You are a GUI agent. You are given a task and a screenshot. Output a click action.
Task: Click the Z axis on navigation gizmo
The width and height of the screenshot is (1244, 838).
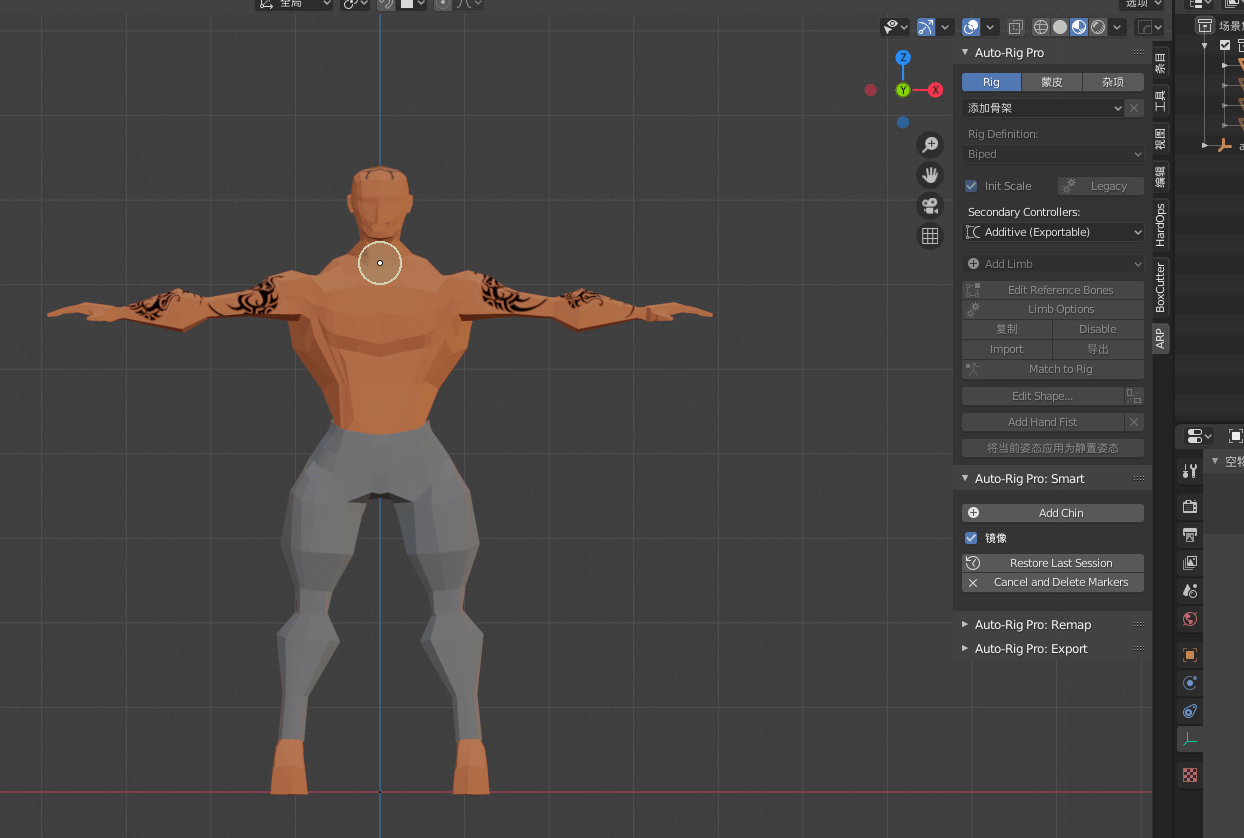coord(903,58)
